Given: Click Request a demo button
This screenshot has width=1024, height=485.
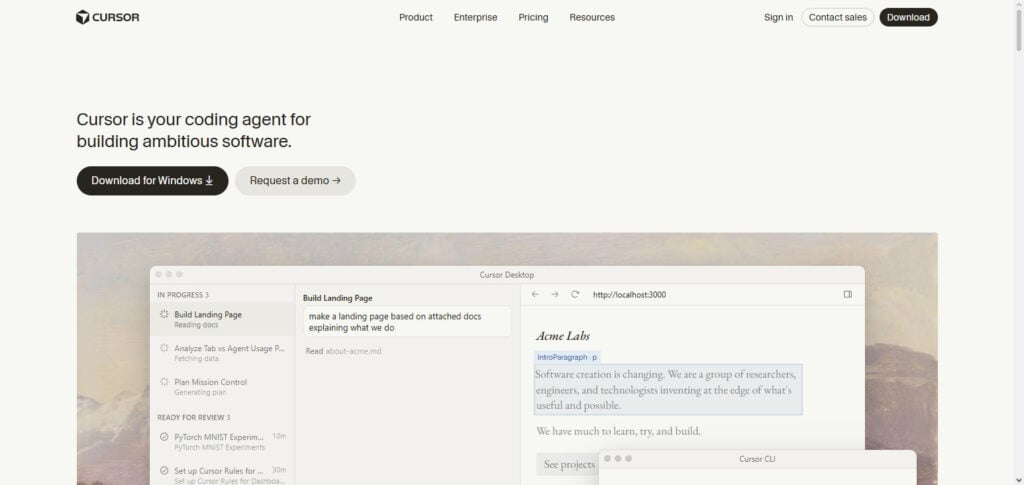Looking at the screenshot, I should click(295, 181).
